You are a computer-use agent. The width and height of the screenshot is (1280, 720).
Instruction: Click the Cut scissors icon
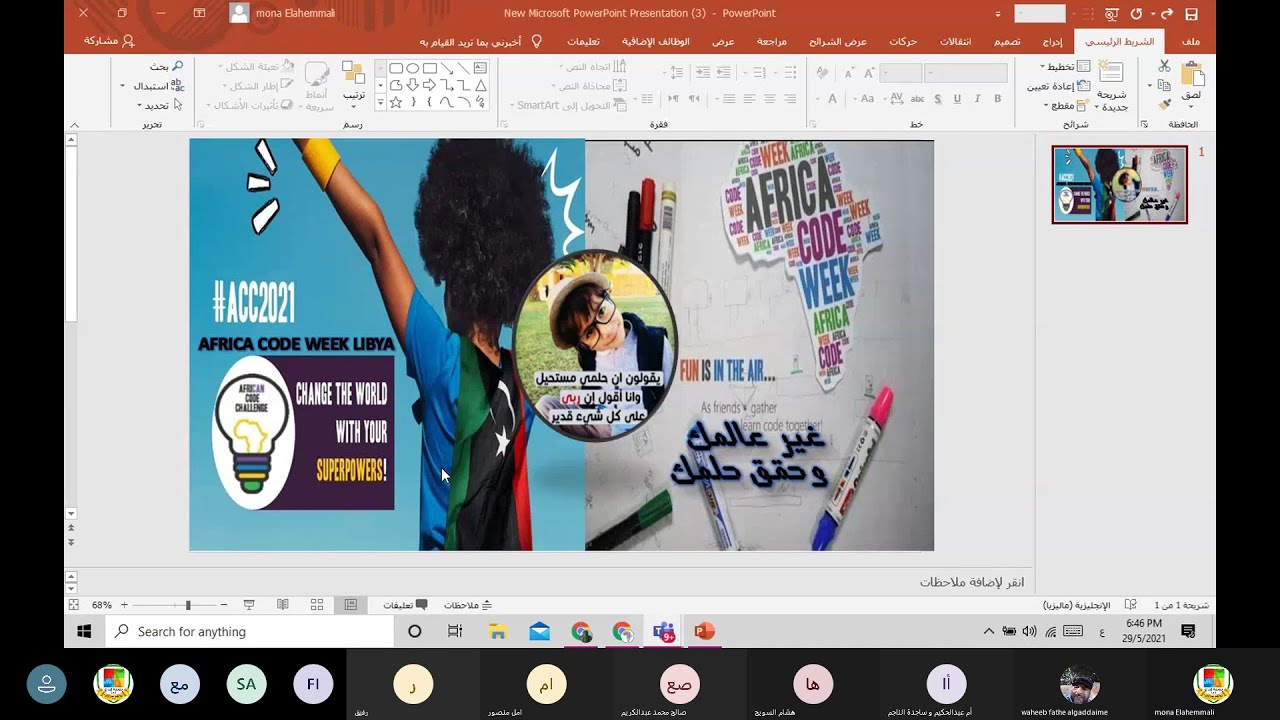(x=1164, y=65)
